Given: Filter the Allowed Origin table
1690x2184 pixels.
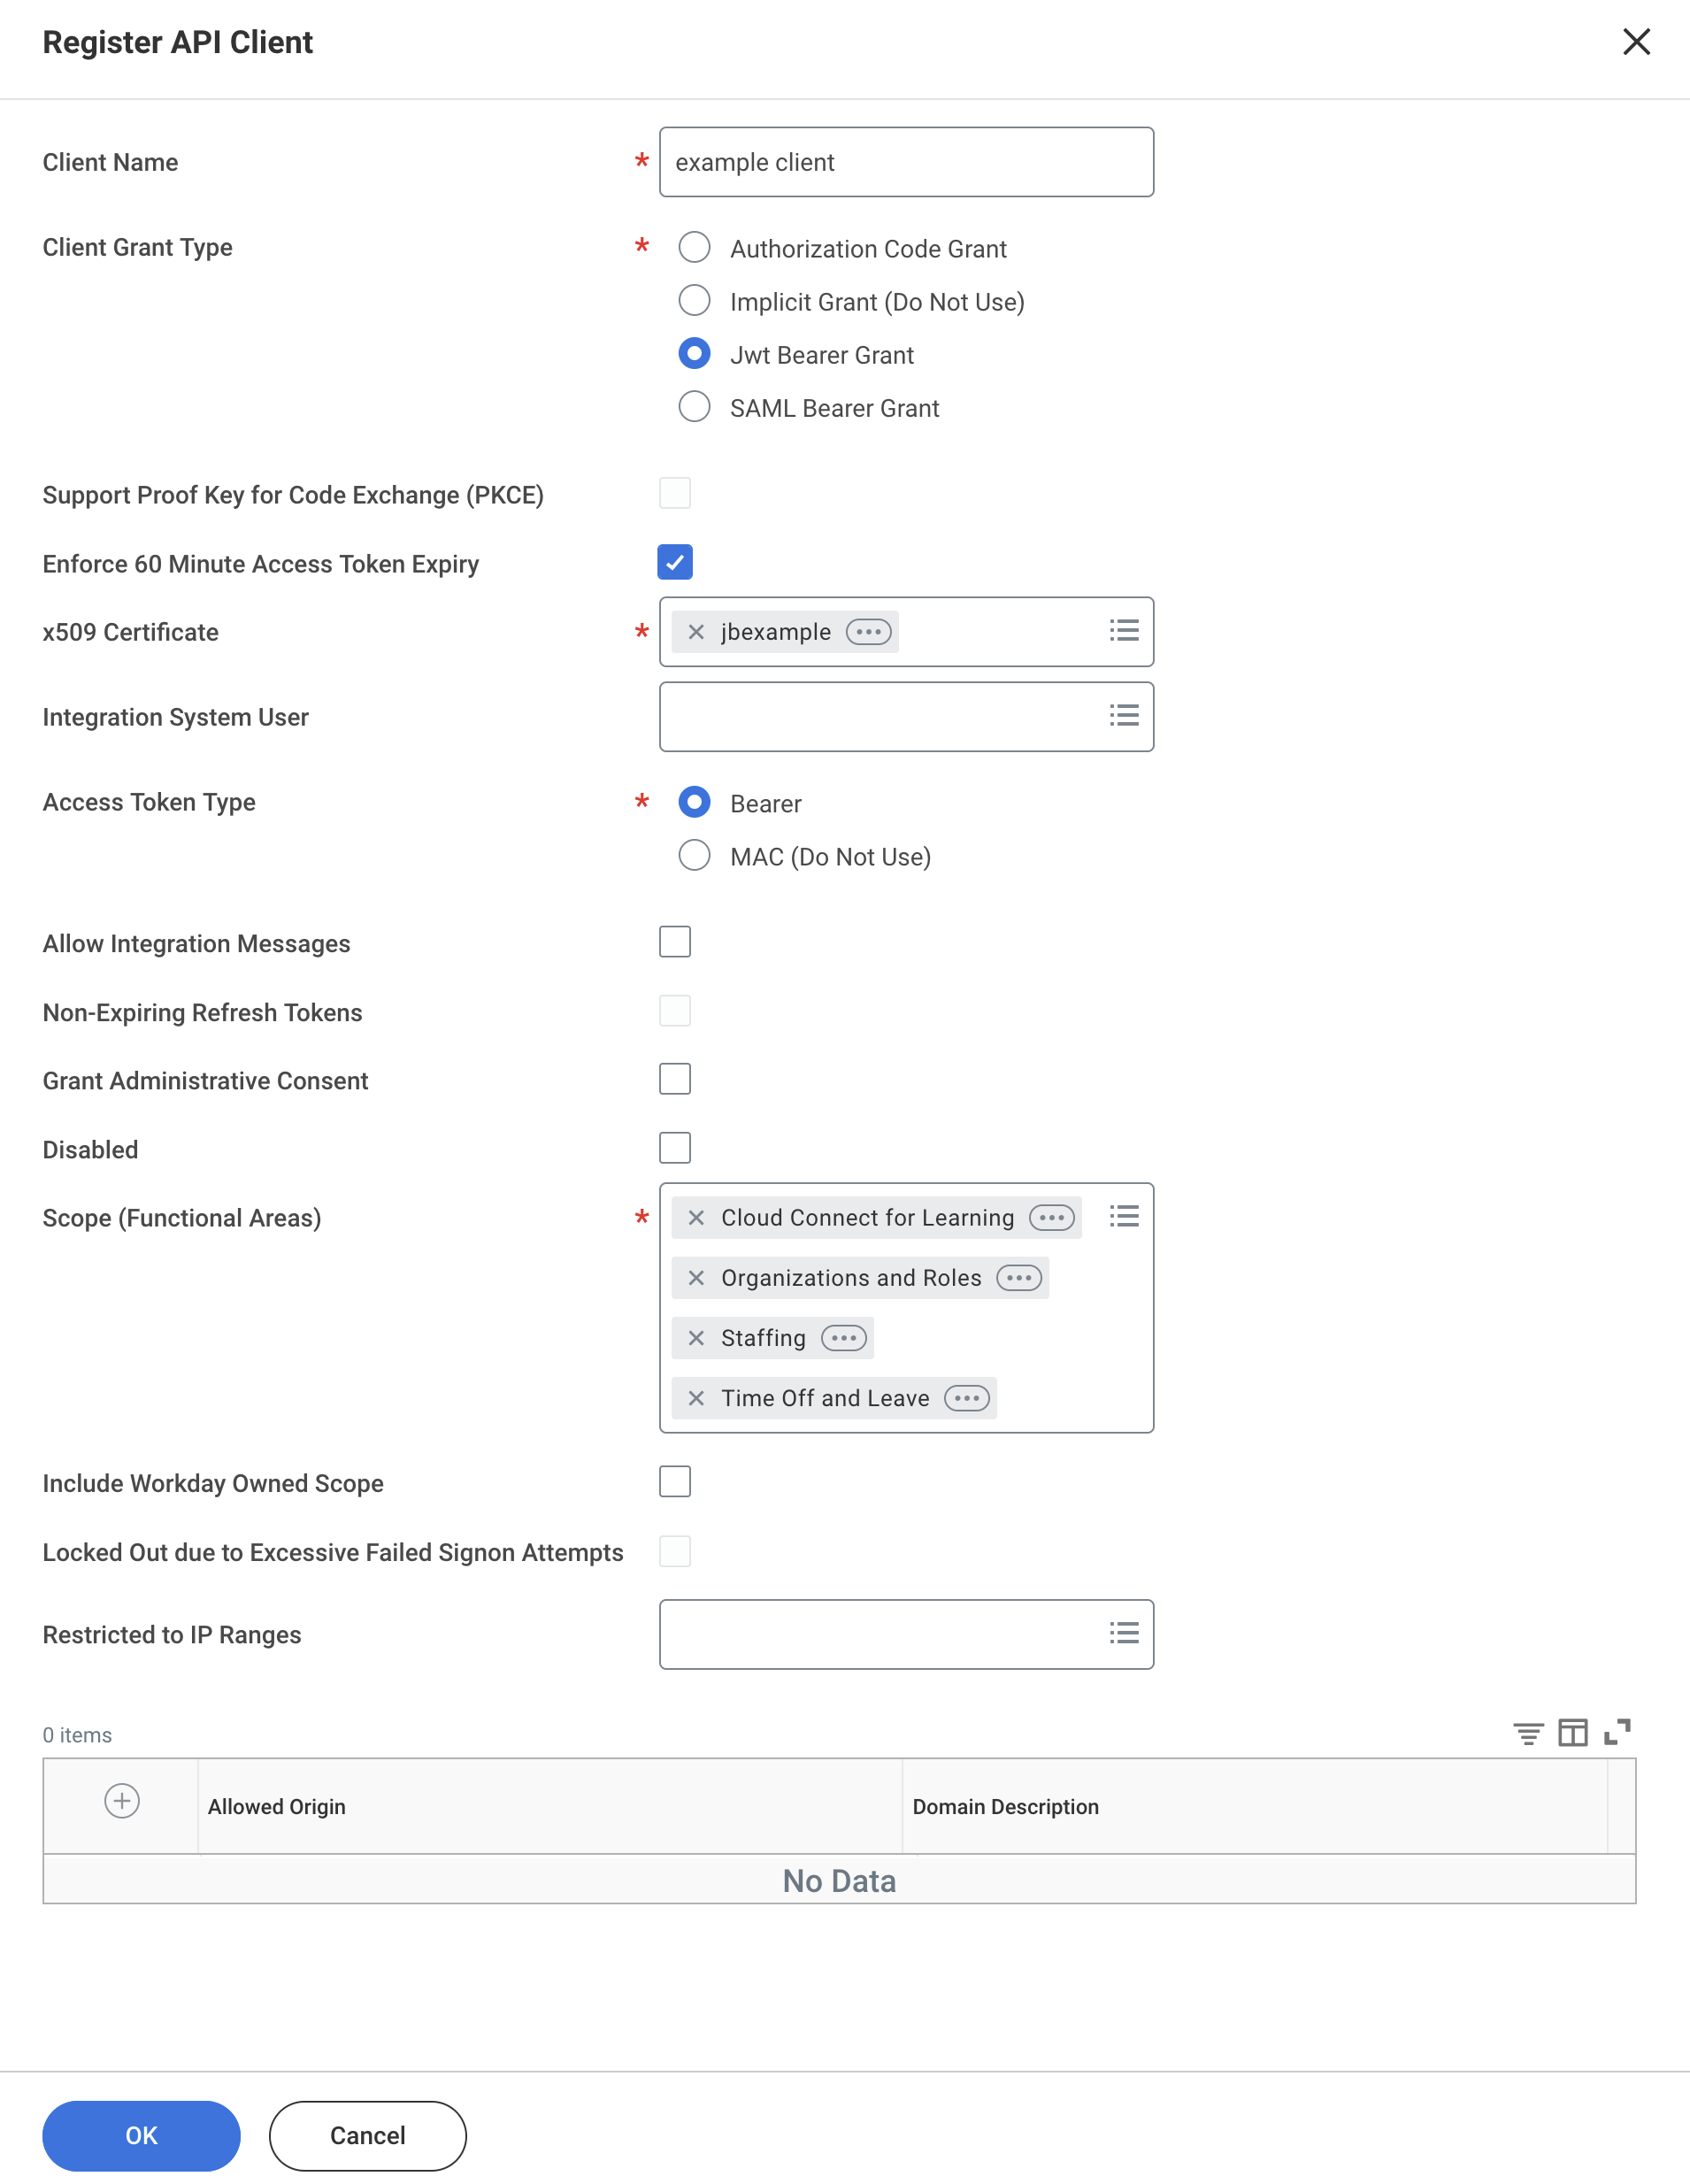Looking at the screenshot, I should [x=1528, y=1733].
